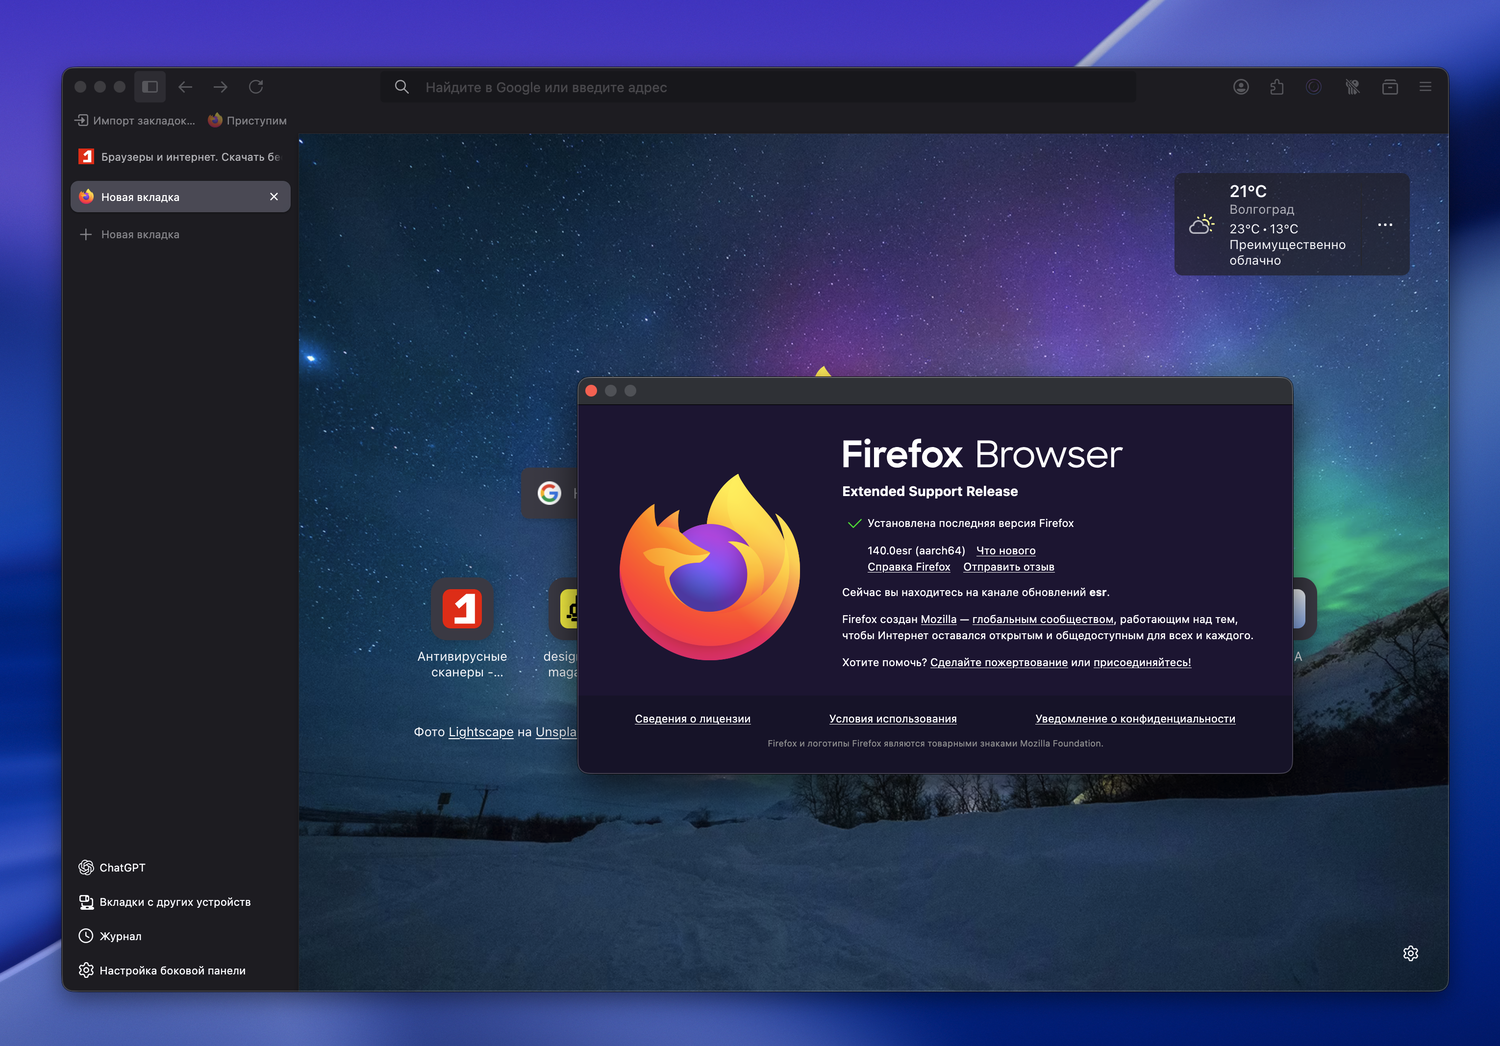Reload the current page
Viewport: 1500px width, 1046px height.
pos(256,87)
